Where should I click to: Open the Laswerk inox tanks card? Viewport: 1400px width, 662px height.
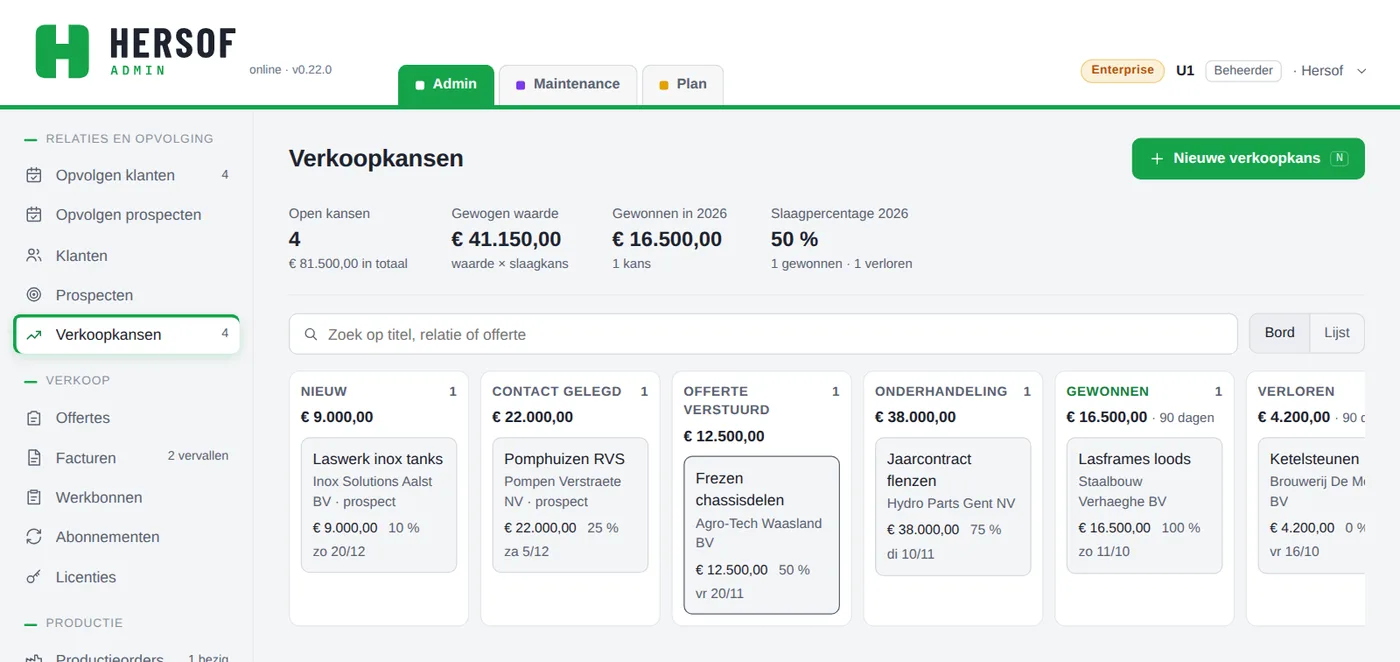[x=379, y=505]
